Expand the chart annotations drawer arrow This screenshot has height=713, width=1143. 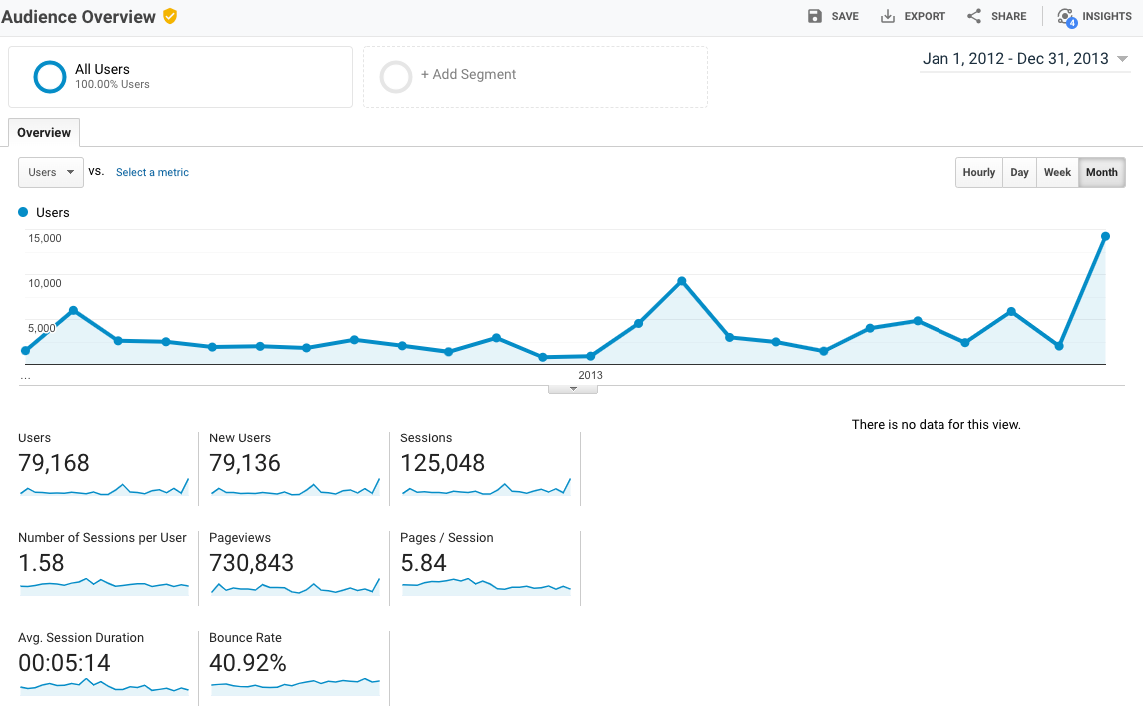tap(573, 389)
